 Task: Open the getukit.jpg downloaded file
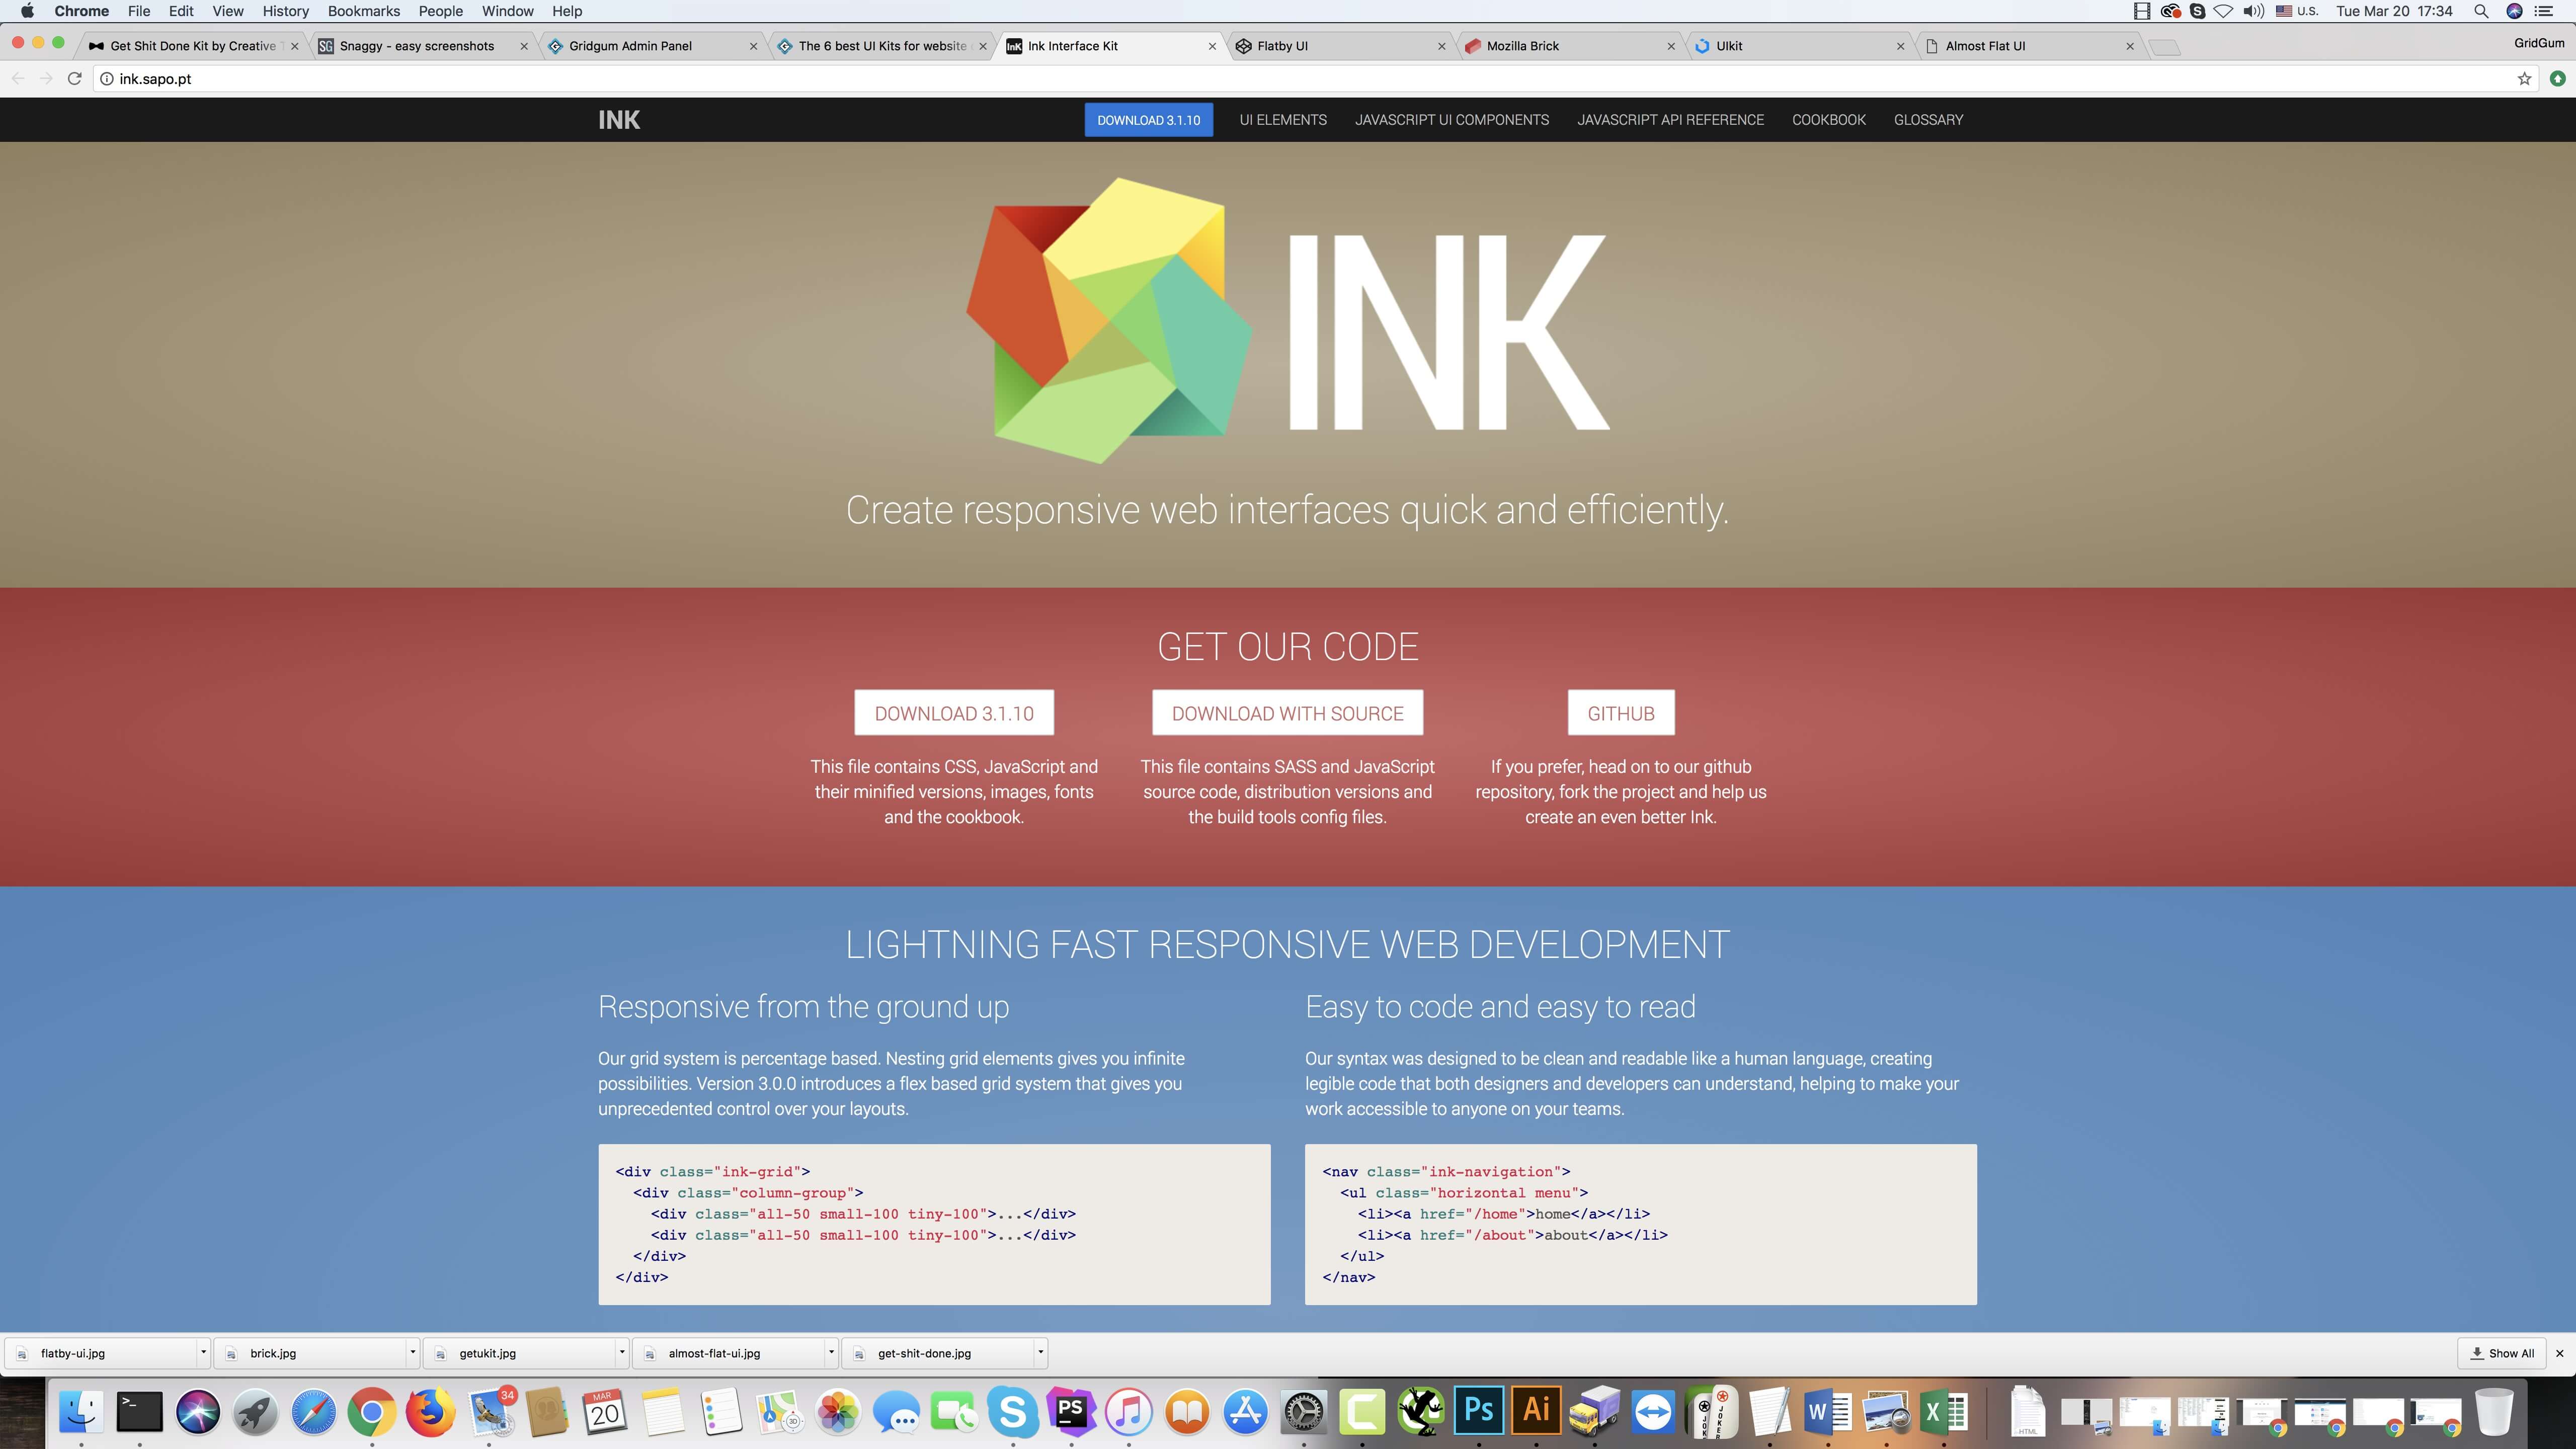(520, 1353)
